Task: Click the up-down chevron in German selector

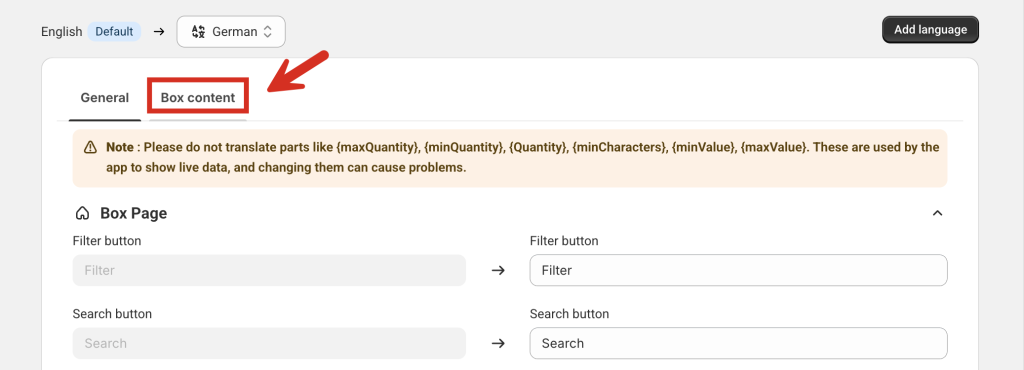Action: pos(267,32)
